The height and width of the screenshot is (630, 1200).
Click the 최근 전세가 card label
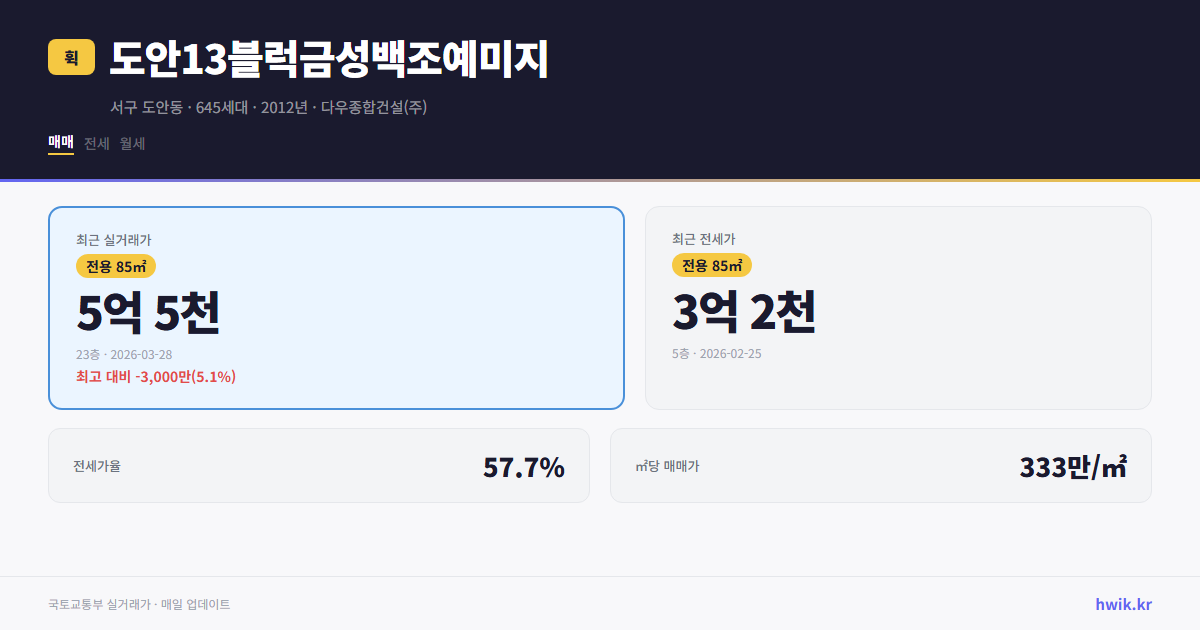tap(706, 238)
